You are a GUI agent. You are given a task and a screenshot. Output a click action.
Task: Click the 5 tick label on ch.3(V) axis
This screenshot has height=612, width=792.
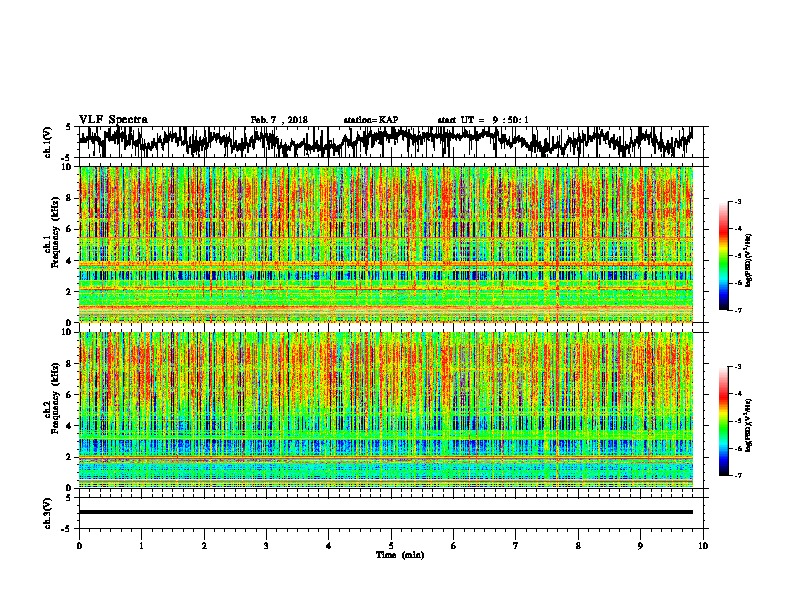coord(69,498)
